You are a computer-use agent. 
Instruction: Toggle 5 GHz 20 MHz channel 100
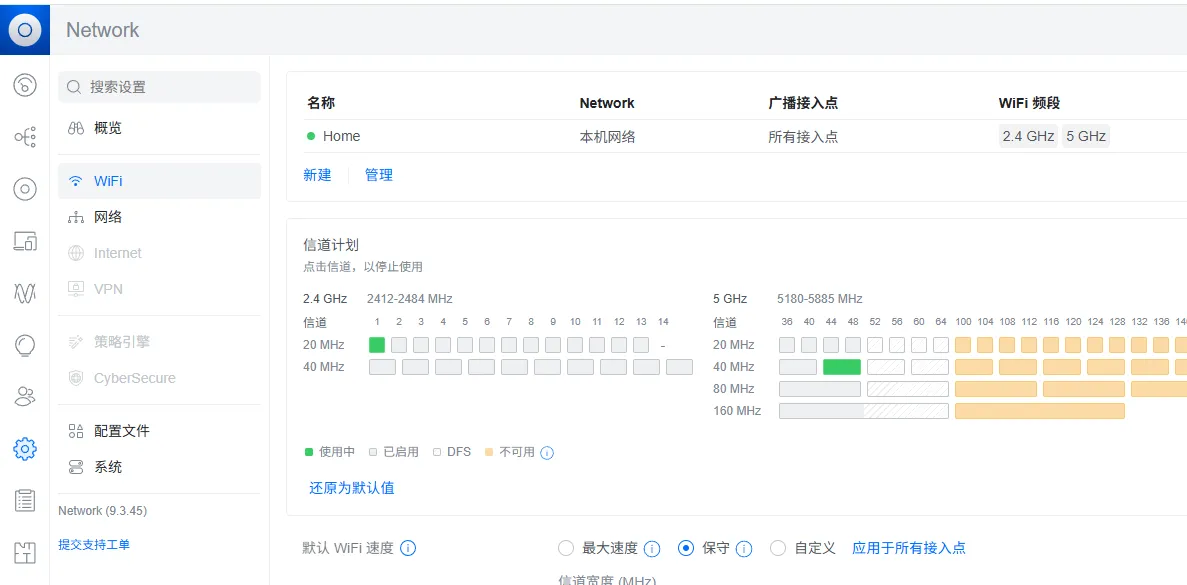(x=963, y=345)
